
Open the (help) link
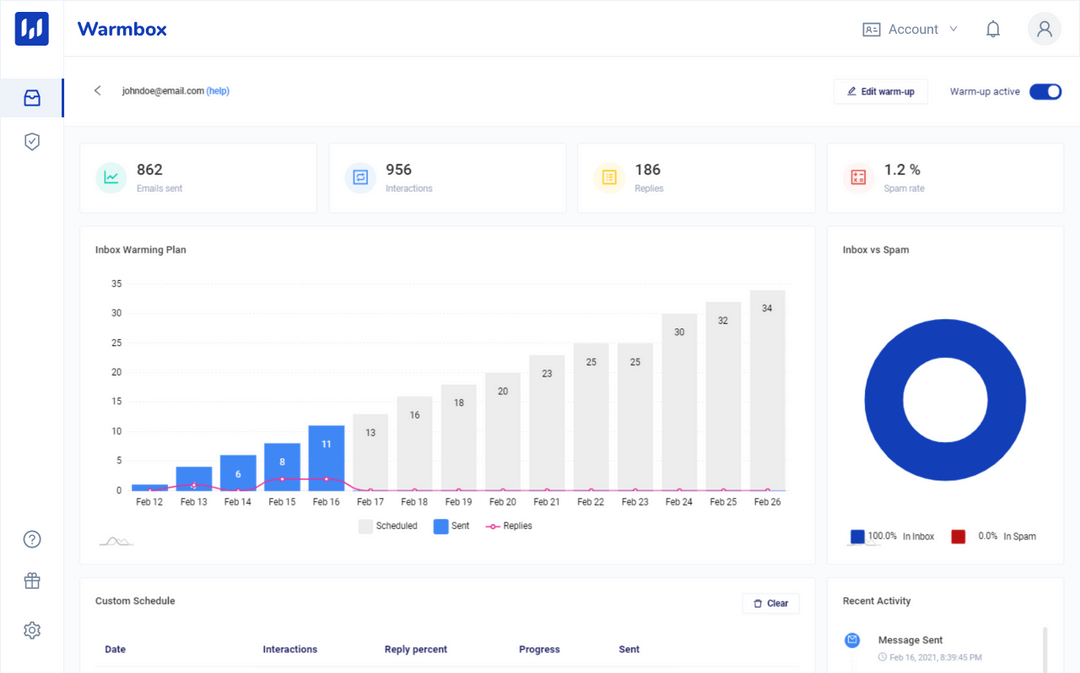coord(218,90)
